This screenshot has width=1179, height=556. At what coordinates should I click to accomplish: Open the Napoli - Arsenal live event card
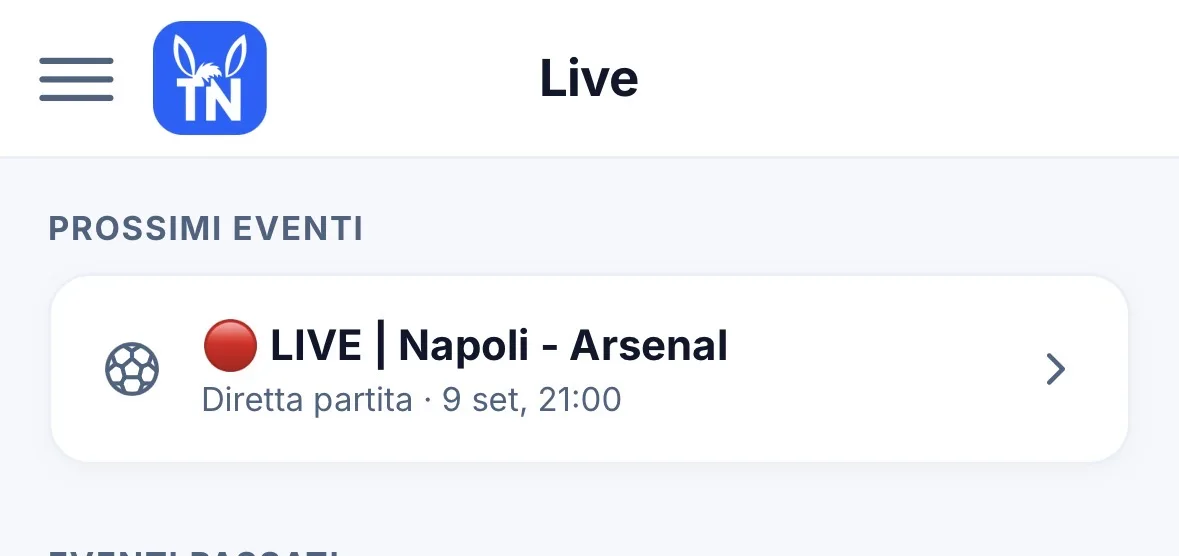(590, 369)
